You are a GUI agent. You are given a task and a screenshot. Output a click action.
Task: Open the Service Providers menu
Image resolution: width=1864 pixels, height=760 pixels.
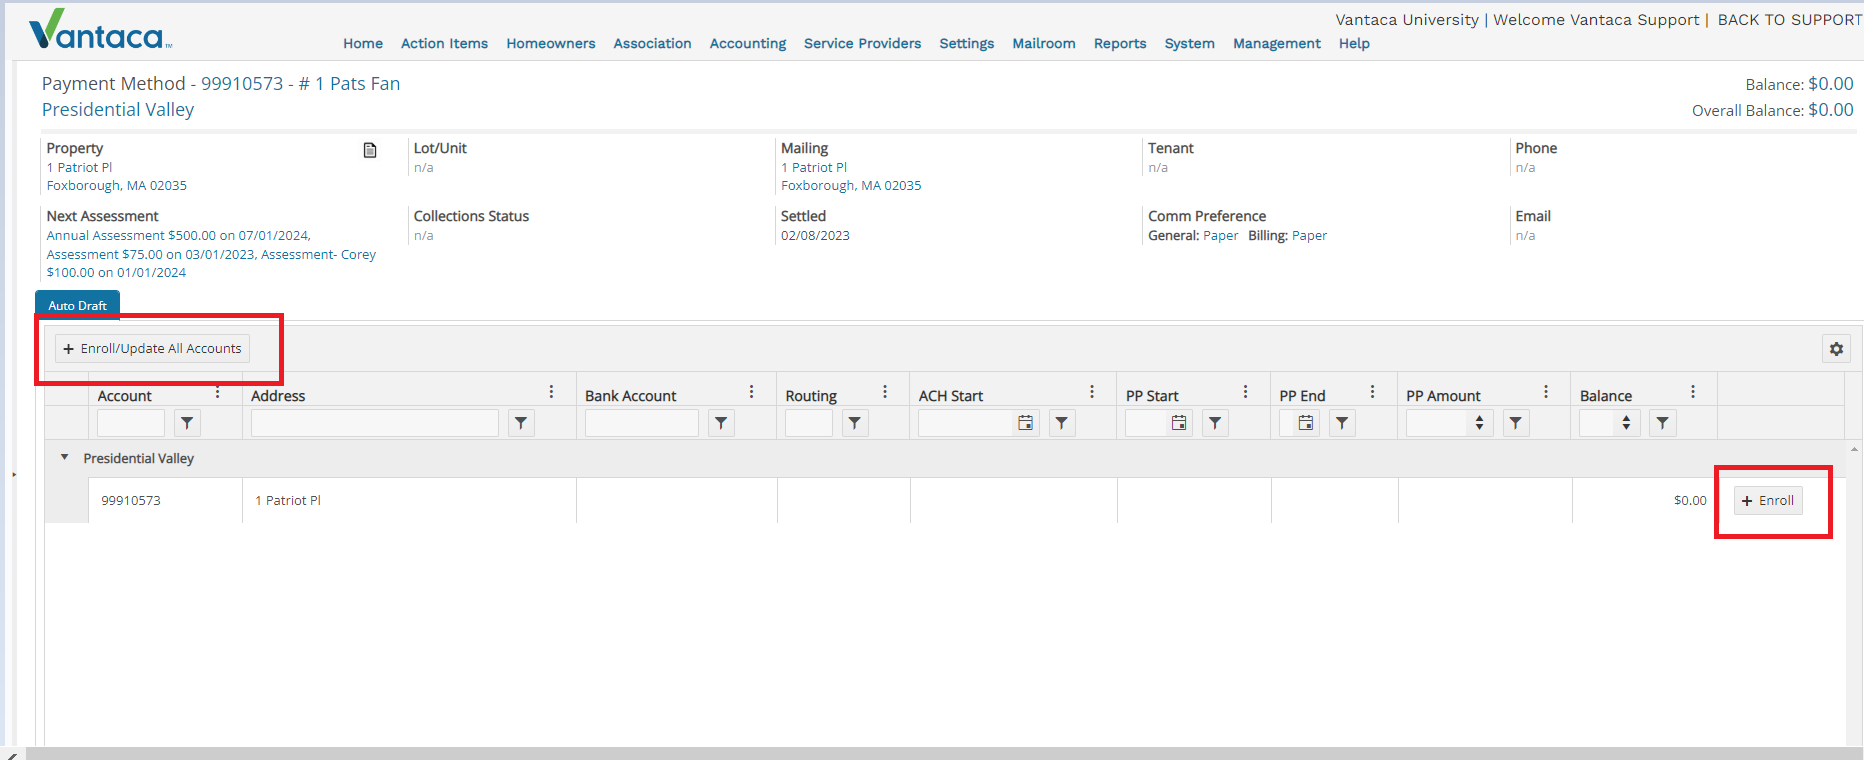point(863,44)
